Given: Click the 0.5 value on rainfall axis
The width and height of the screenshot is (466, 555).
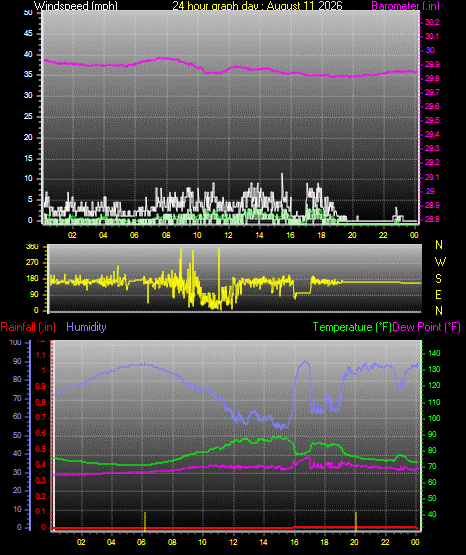Looking at the screenshot, I should pyautogui.click(x=41, y=449).
